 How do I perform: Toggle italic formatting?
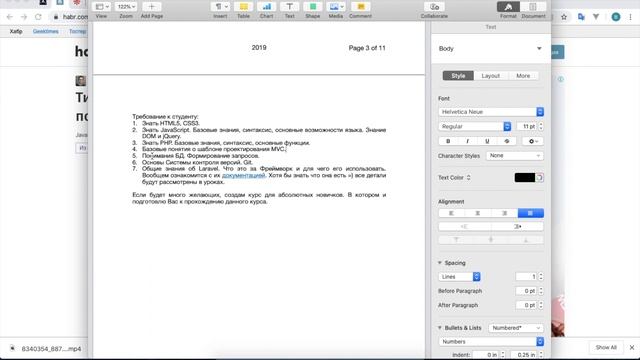tap(467, 141)
